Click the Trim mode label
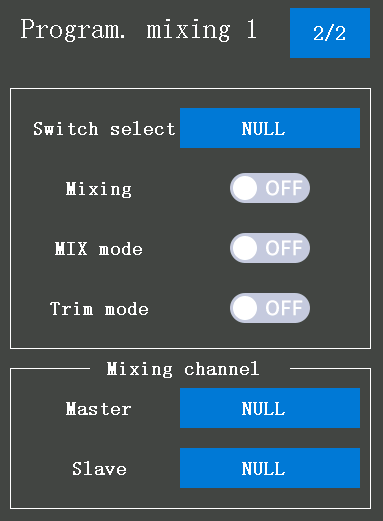This screenshot has height=521, width=383. pyautogui.click(x=99, y=309)
